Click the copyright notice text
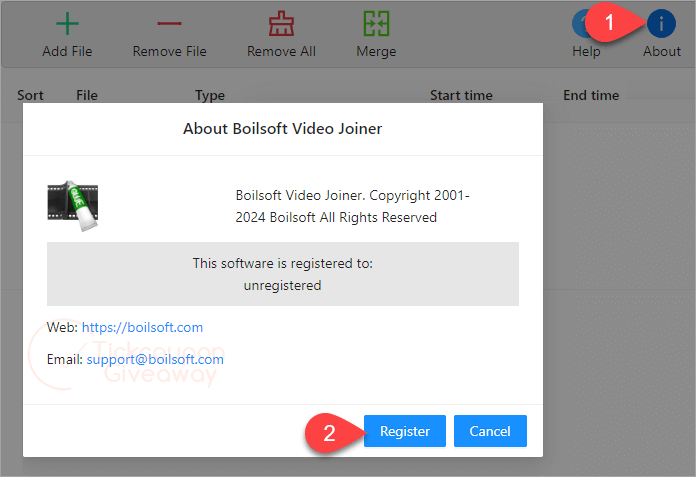 352,206
